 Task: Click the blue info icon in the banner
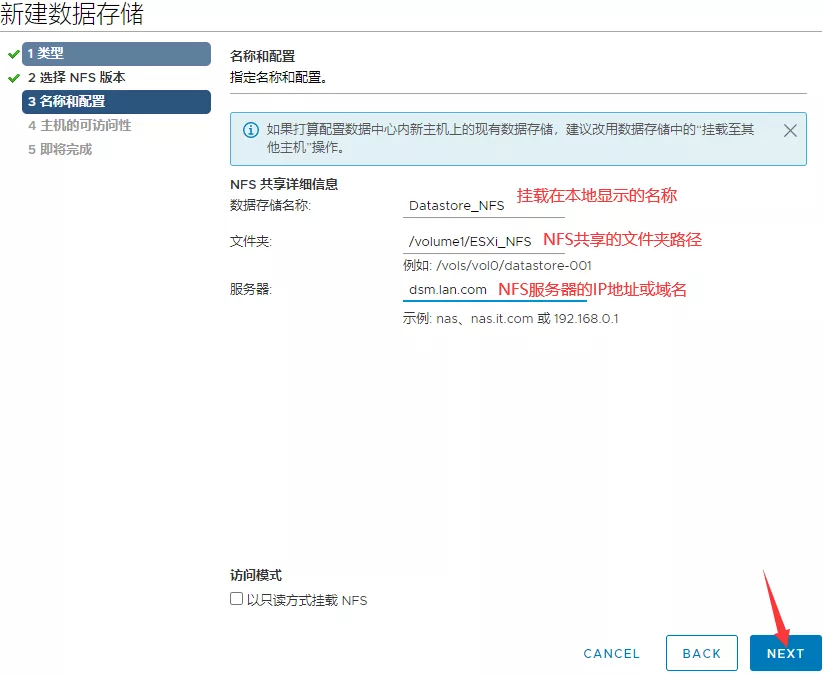click(249, 130)
